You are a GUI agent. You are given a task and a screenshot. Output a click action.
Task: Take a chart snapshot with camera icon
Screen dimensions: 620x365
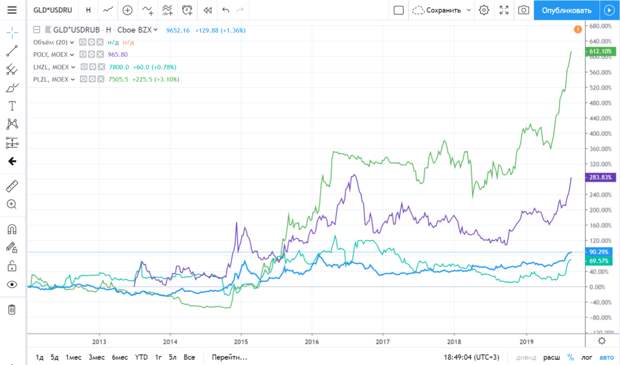[523, 10]
